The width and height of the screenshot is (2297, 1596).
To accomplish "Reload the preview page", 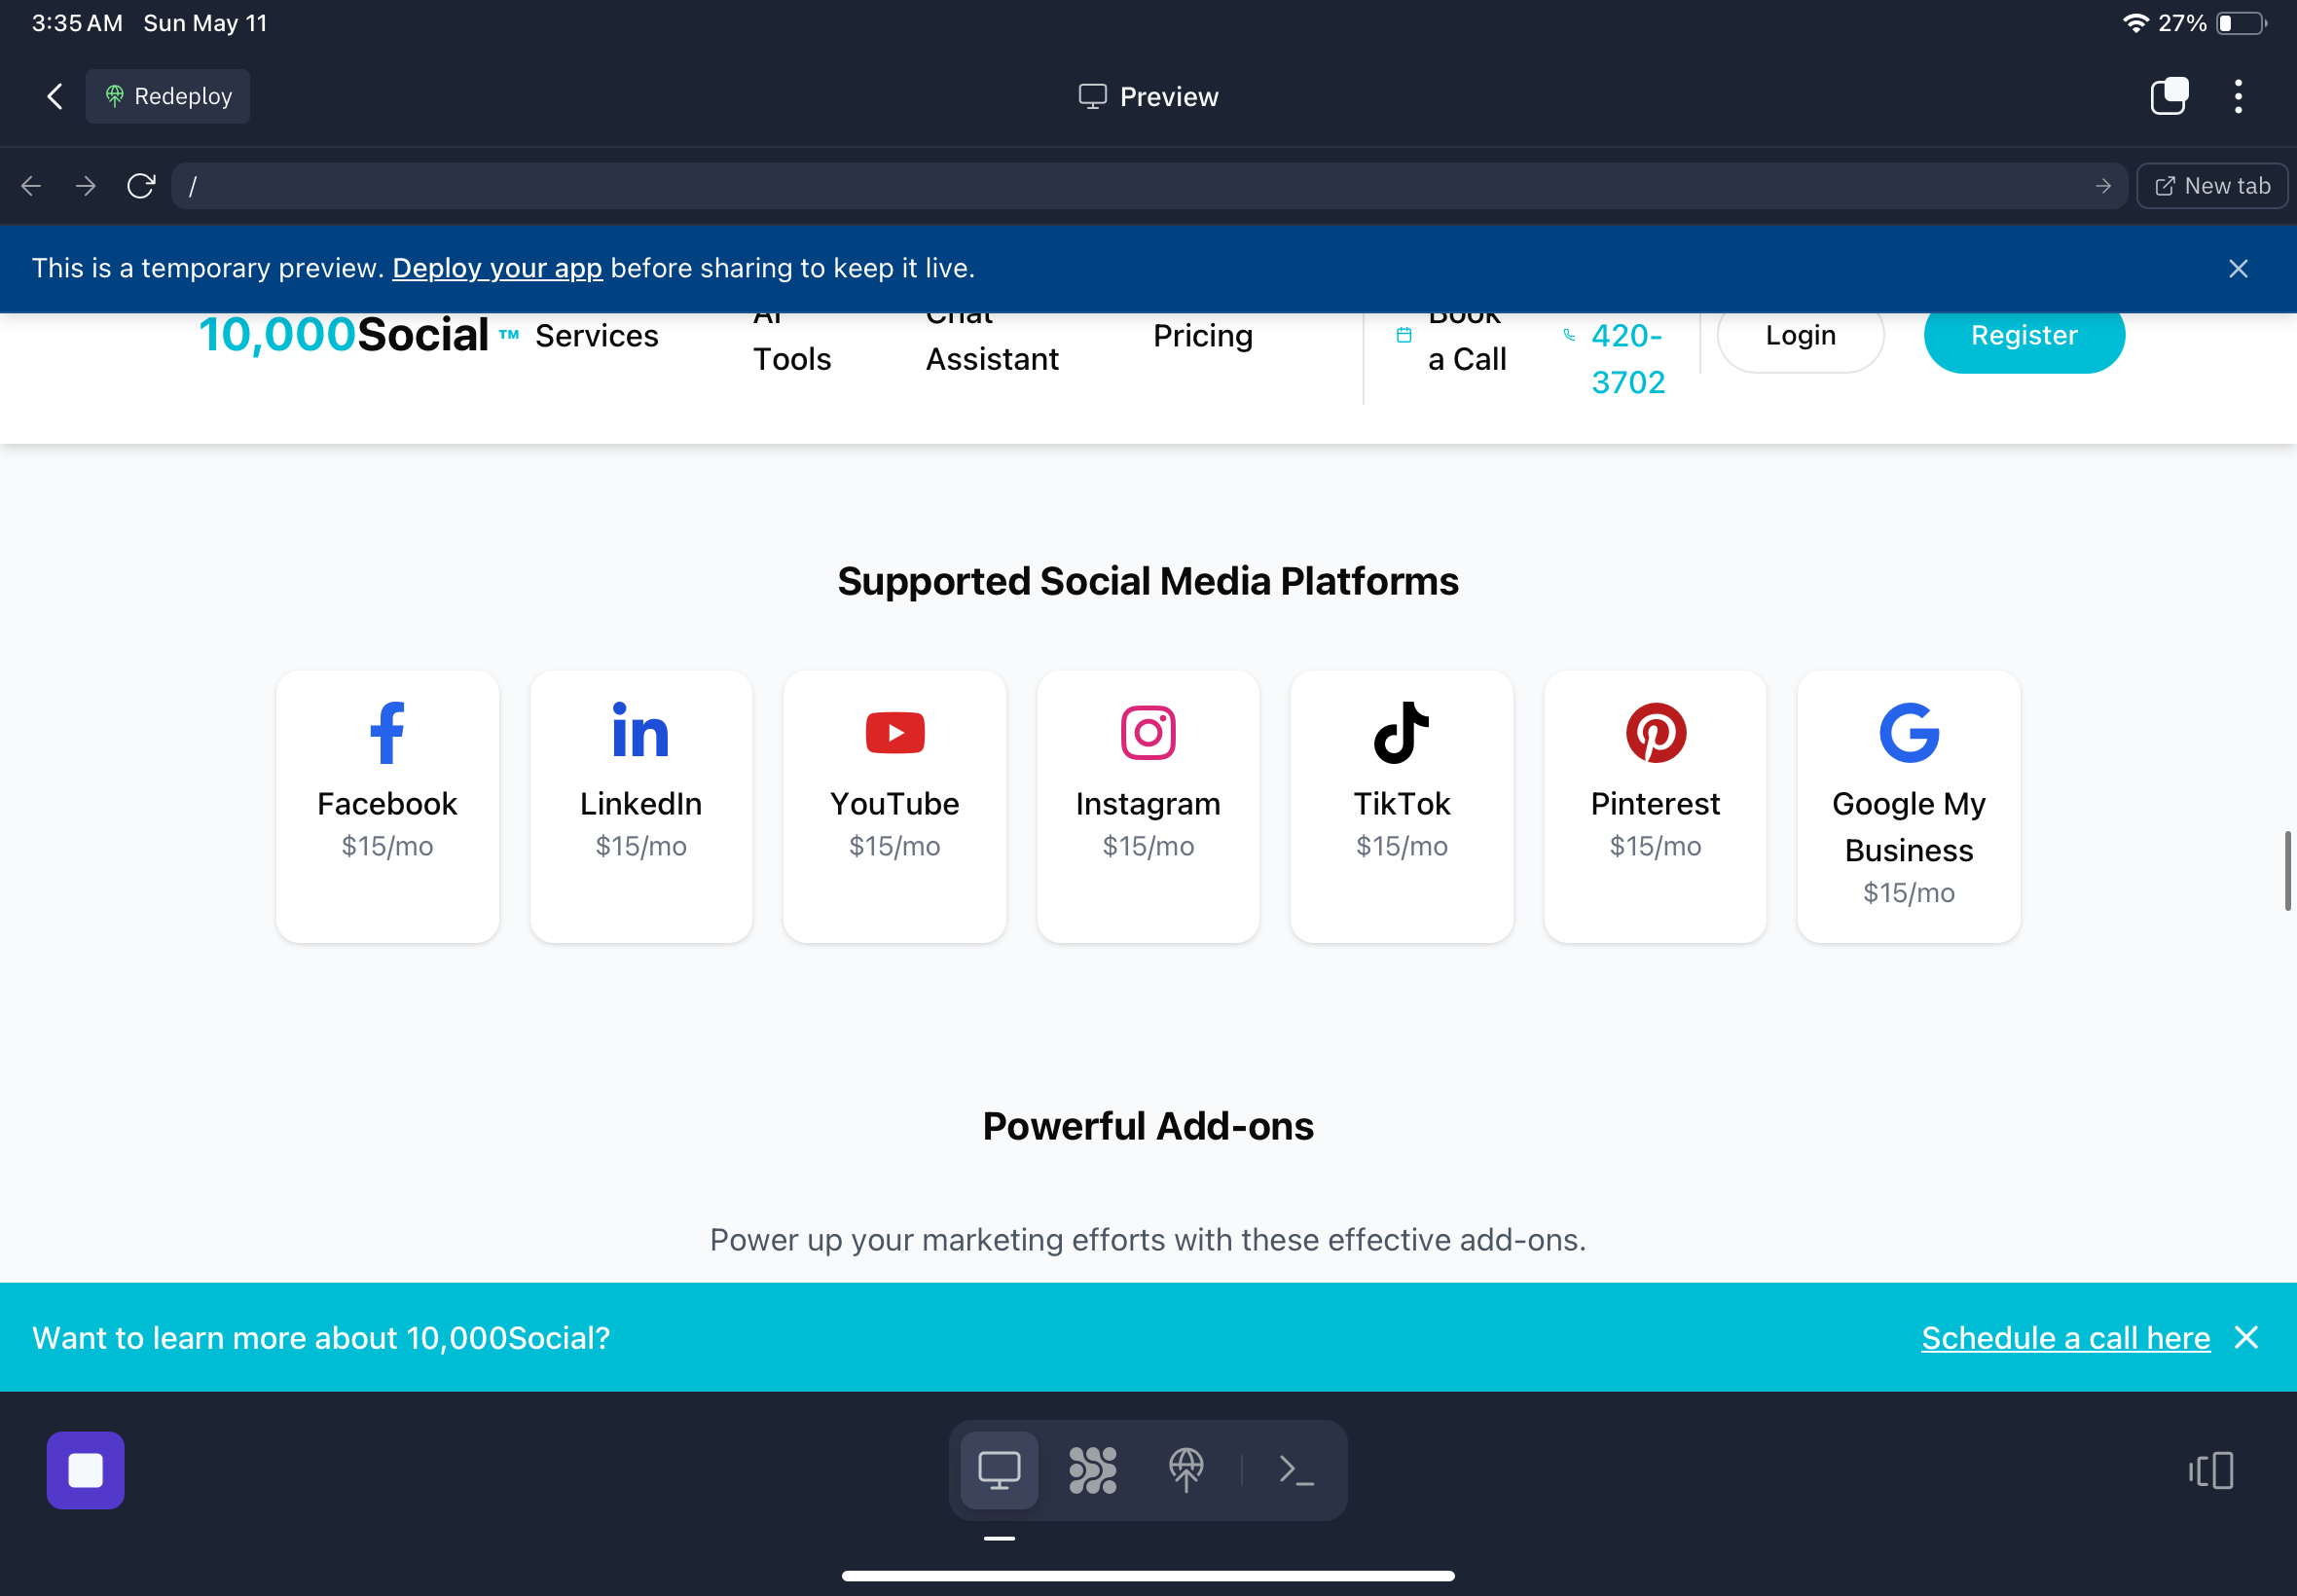I will (x=141, y=186).
